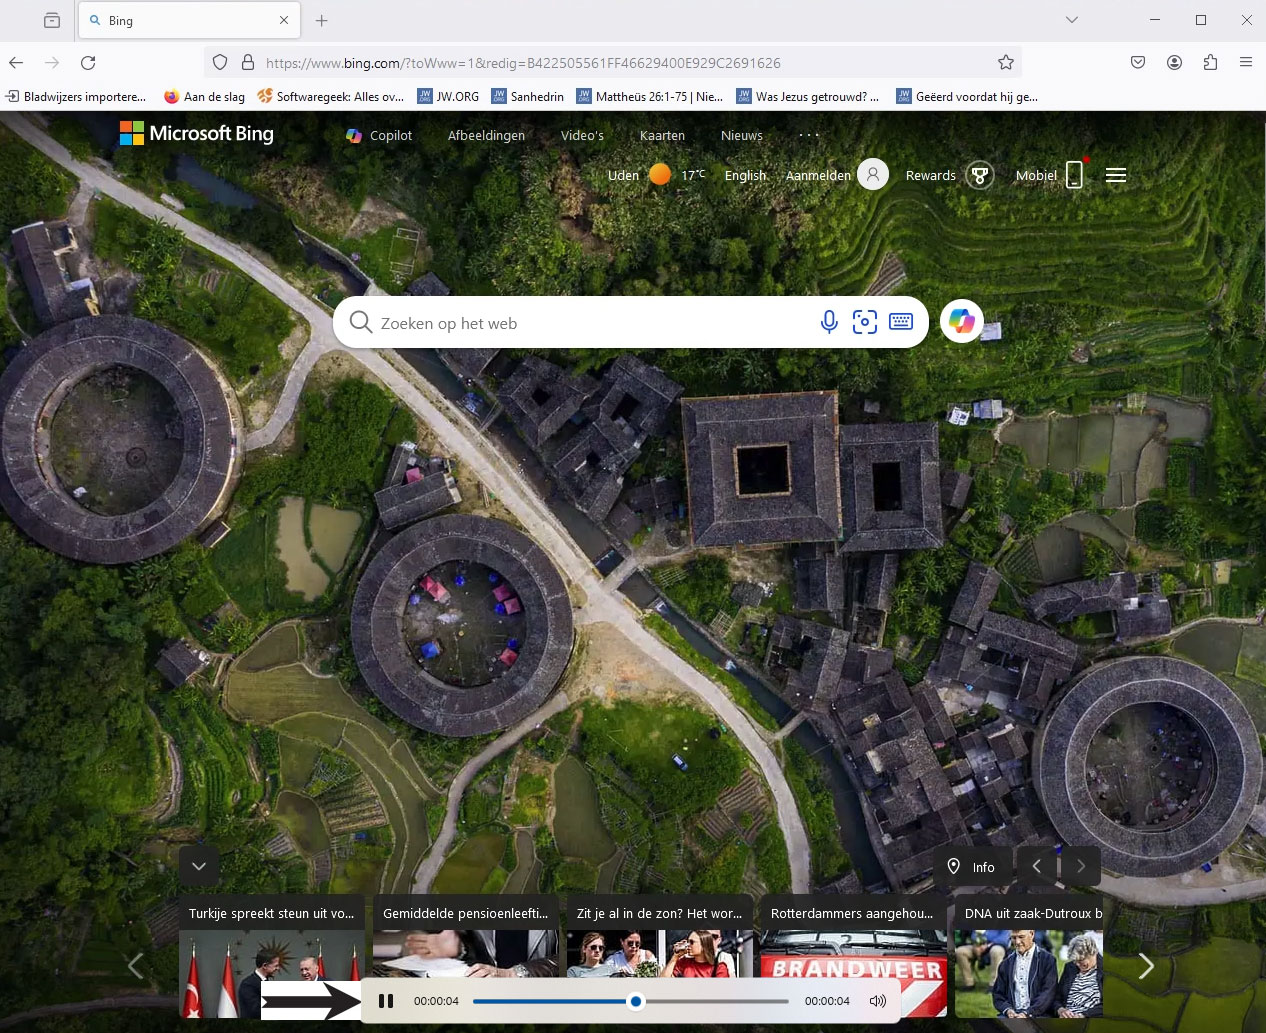The width and height of the screenshot is (1266, 1033).
Task: Click the user avatar next to Aanmelden
Action: point(873,174)
